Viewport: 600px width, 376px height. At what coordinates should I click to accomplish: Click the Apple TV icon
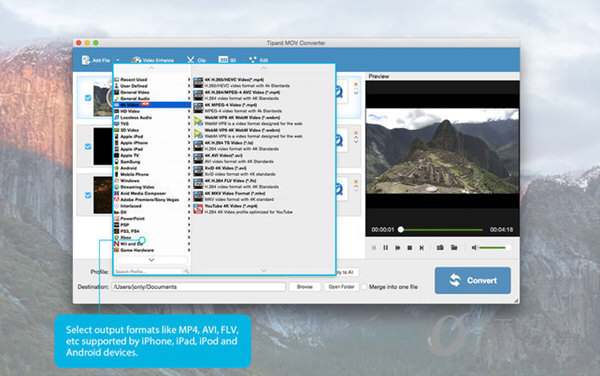tap(117, 155)
